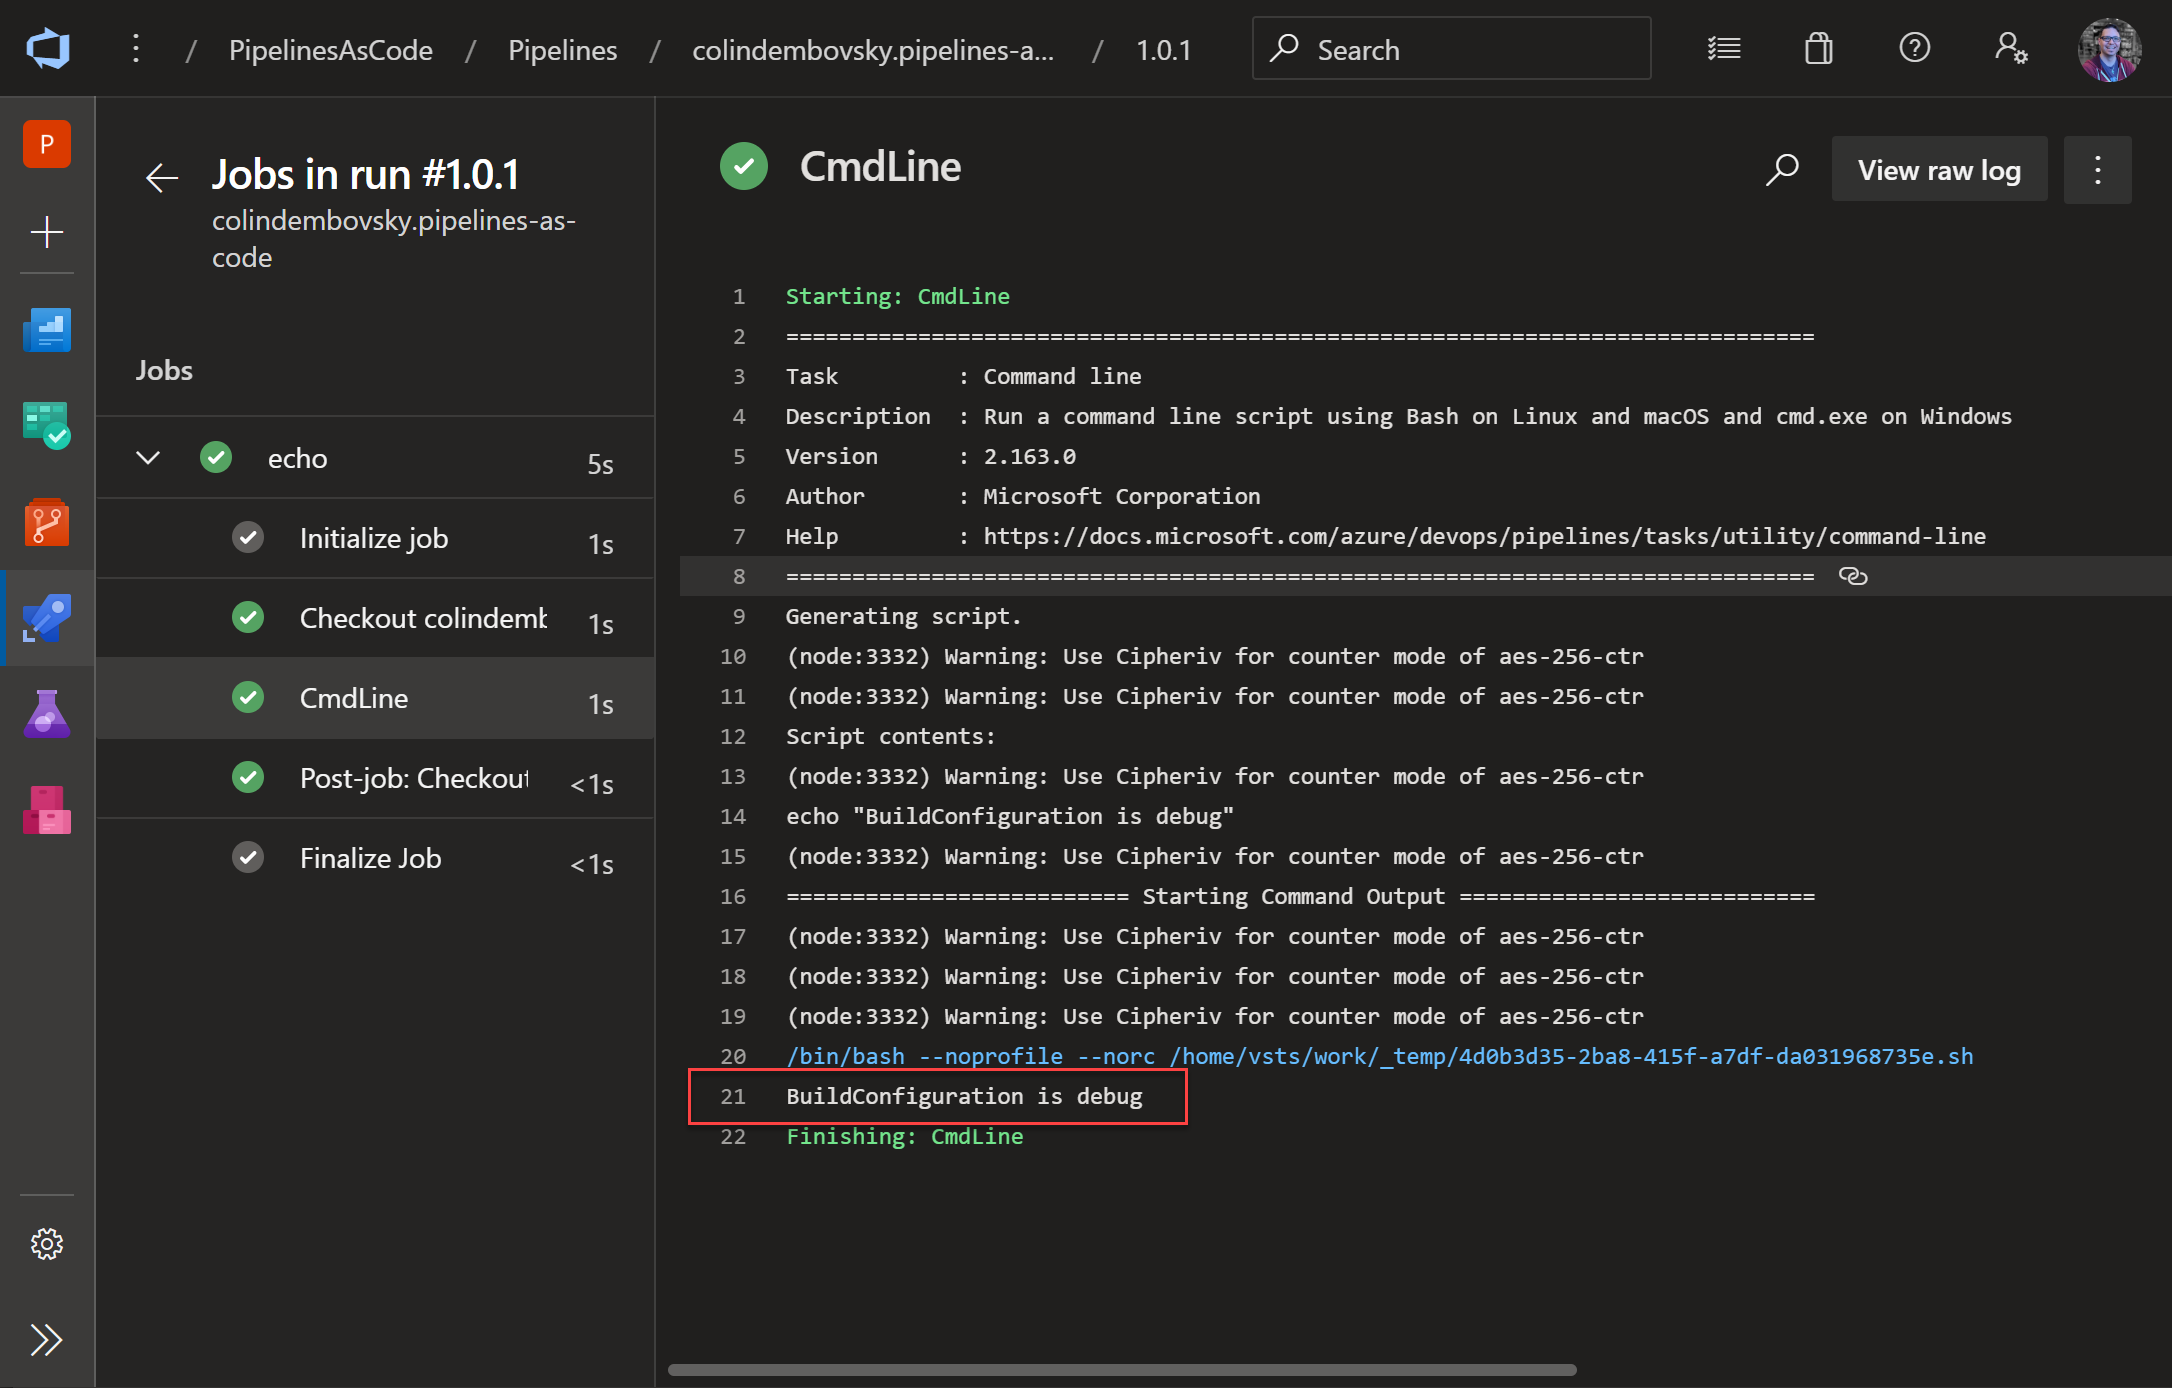Collapse the echo job in the Jobs list
The image size is (2172, 1388).
tap(147, 457)
